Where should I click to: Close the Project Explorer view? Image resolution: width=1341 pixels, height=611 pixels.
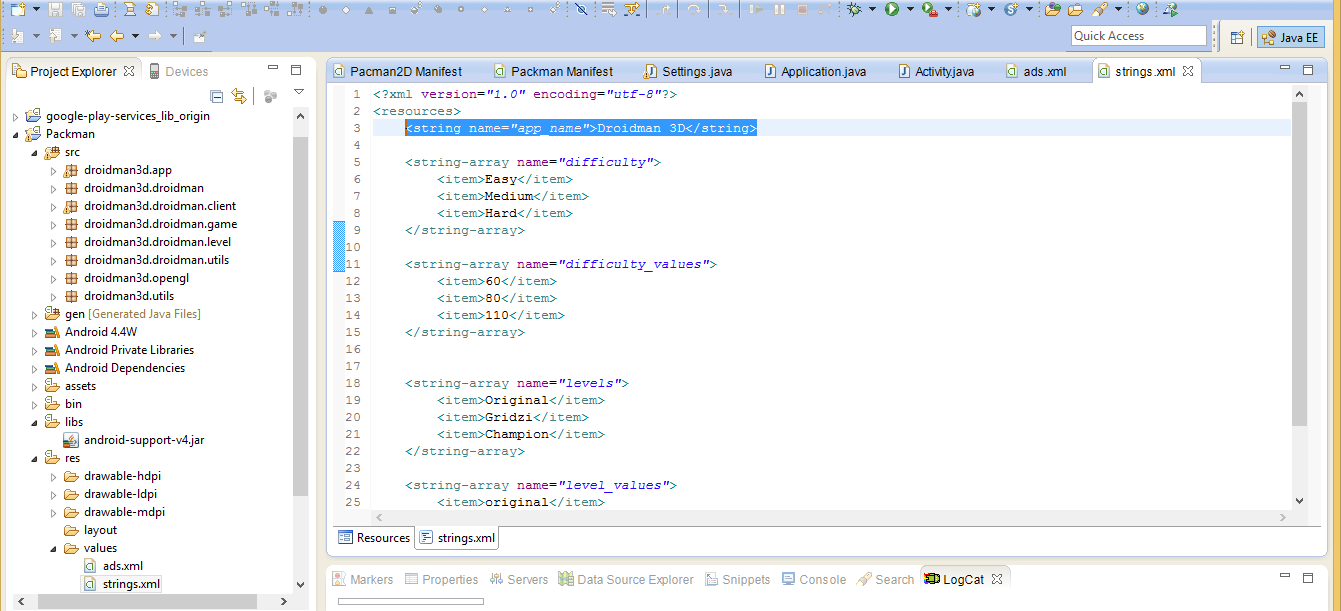pos(128,71)
